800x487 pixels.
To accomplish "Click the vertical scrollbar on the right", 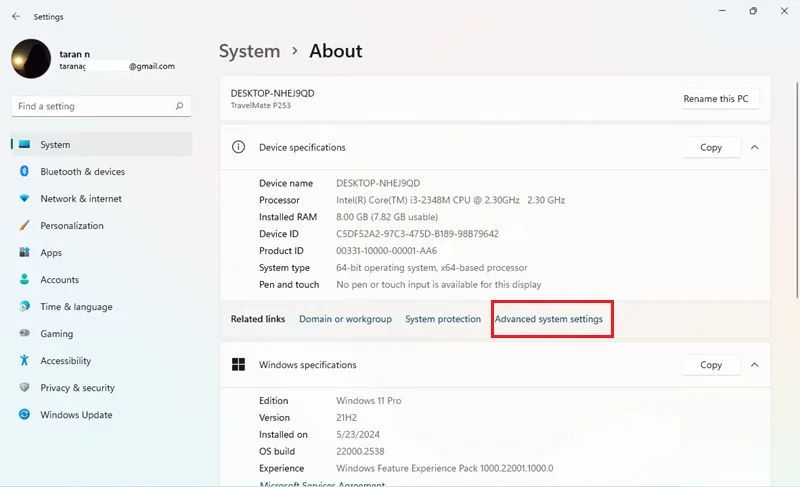I will [x=797, y=190].
